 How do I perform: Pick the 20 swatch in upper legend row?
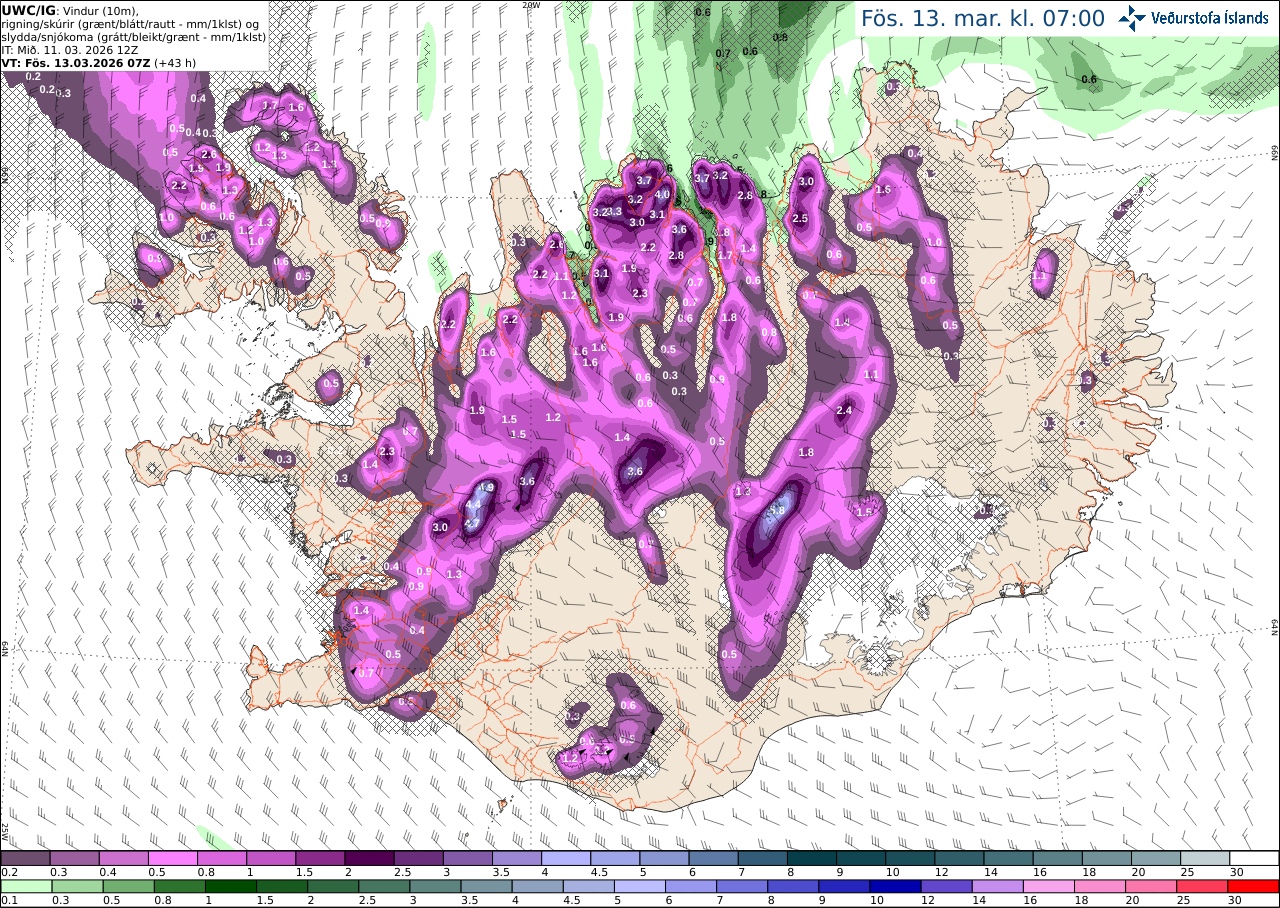(x=1156, y=858)
